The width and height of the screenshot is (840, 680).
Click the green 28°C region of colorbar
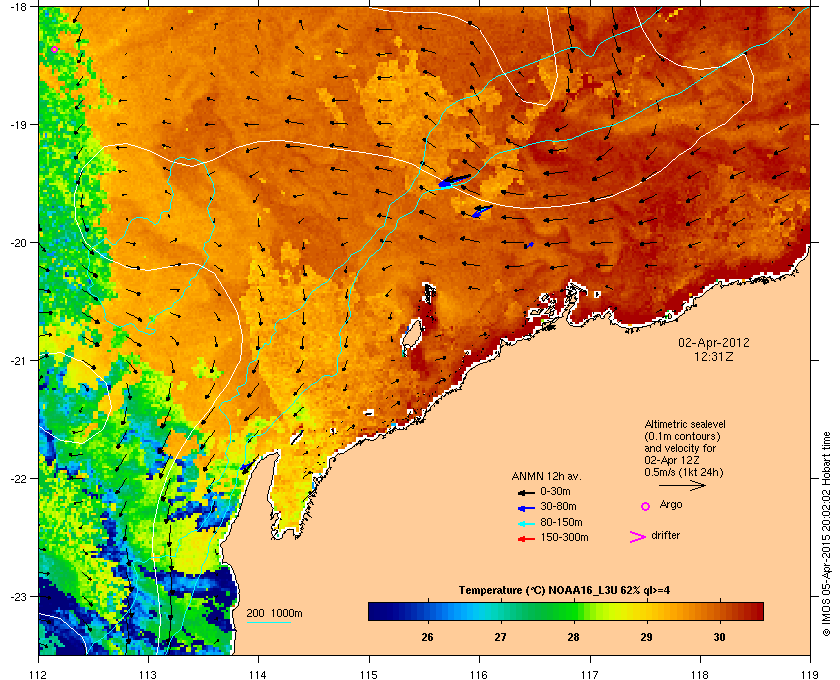point(573,611)
